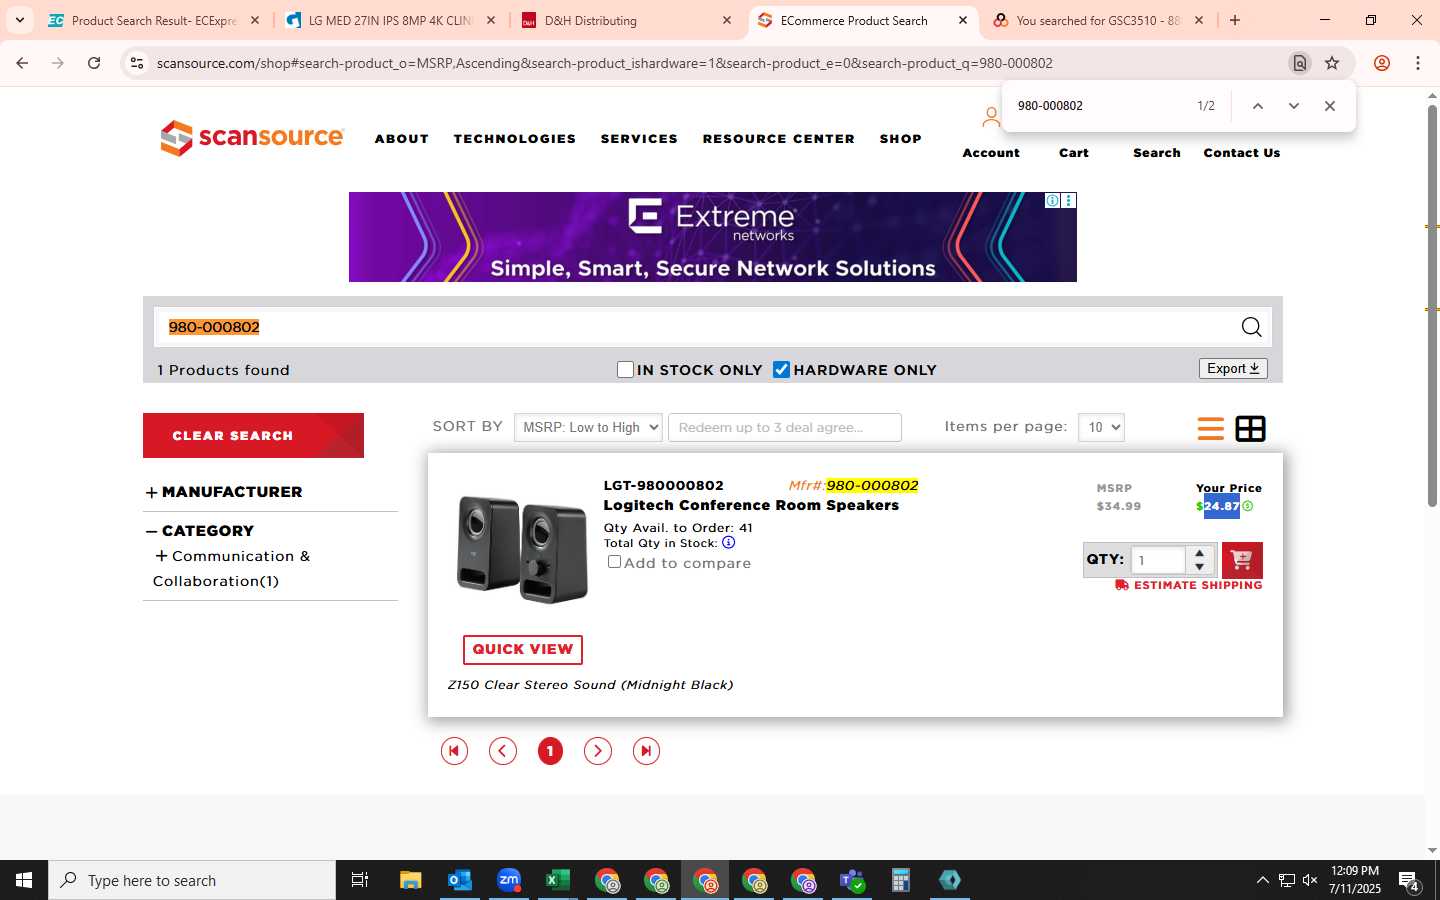Open Chrome's three-dot menu

pos(1417,63)
